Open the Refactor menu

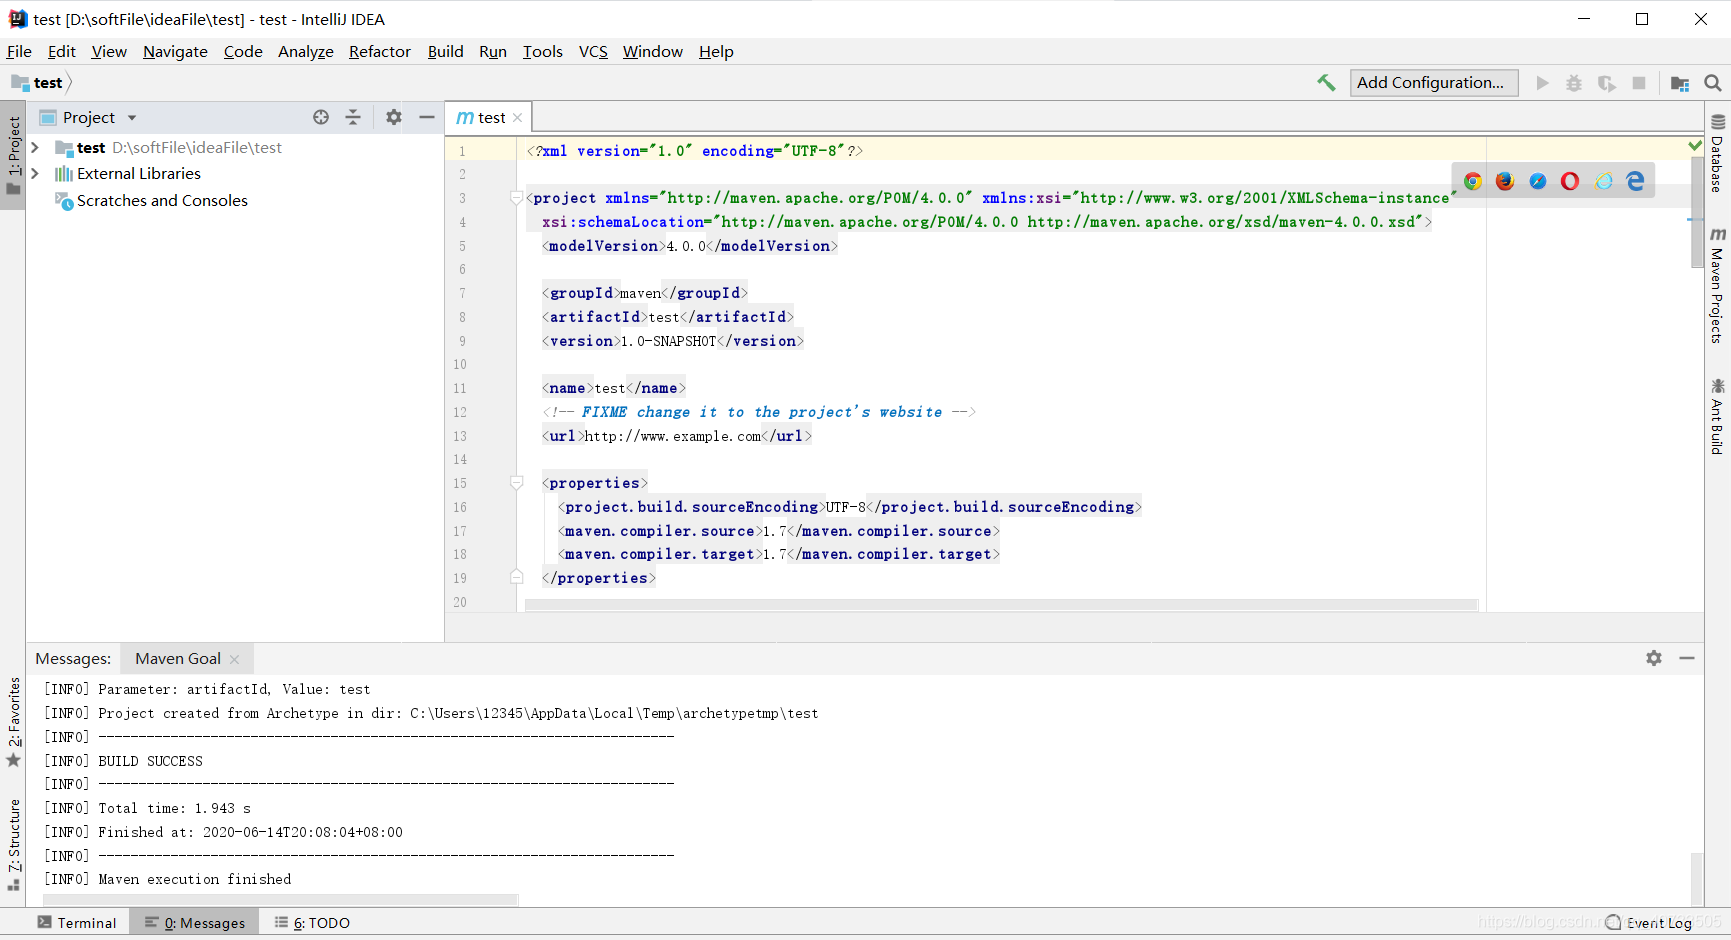point(380,52)
